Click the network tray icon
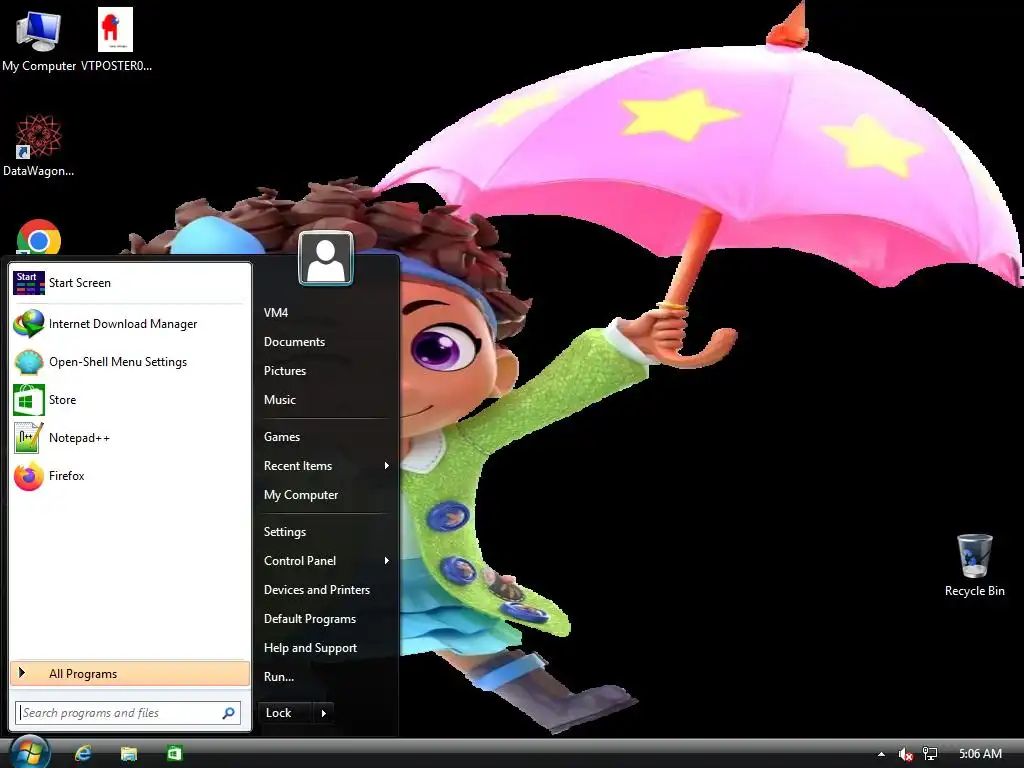 click(930, 754)
